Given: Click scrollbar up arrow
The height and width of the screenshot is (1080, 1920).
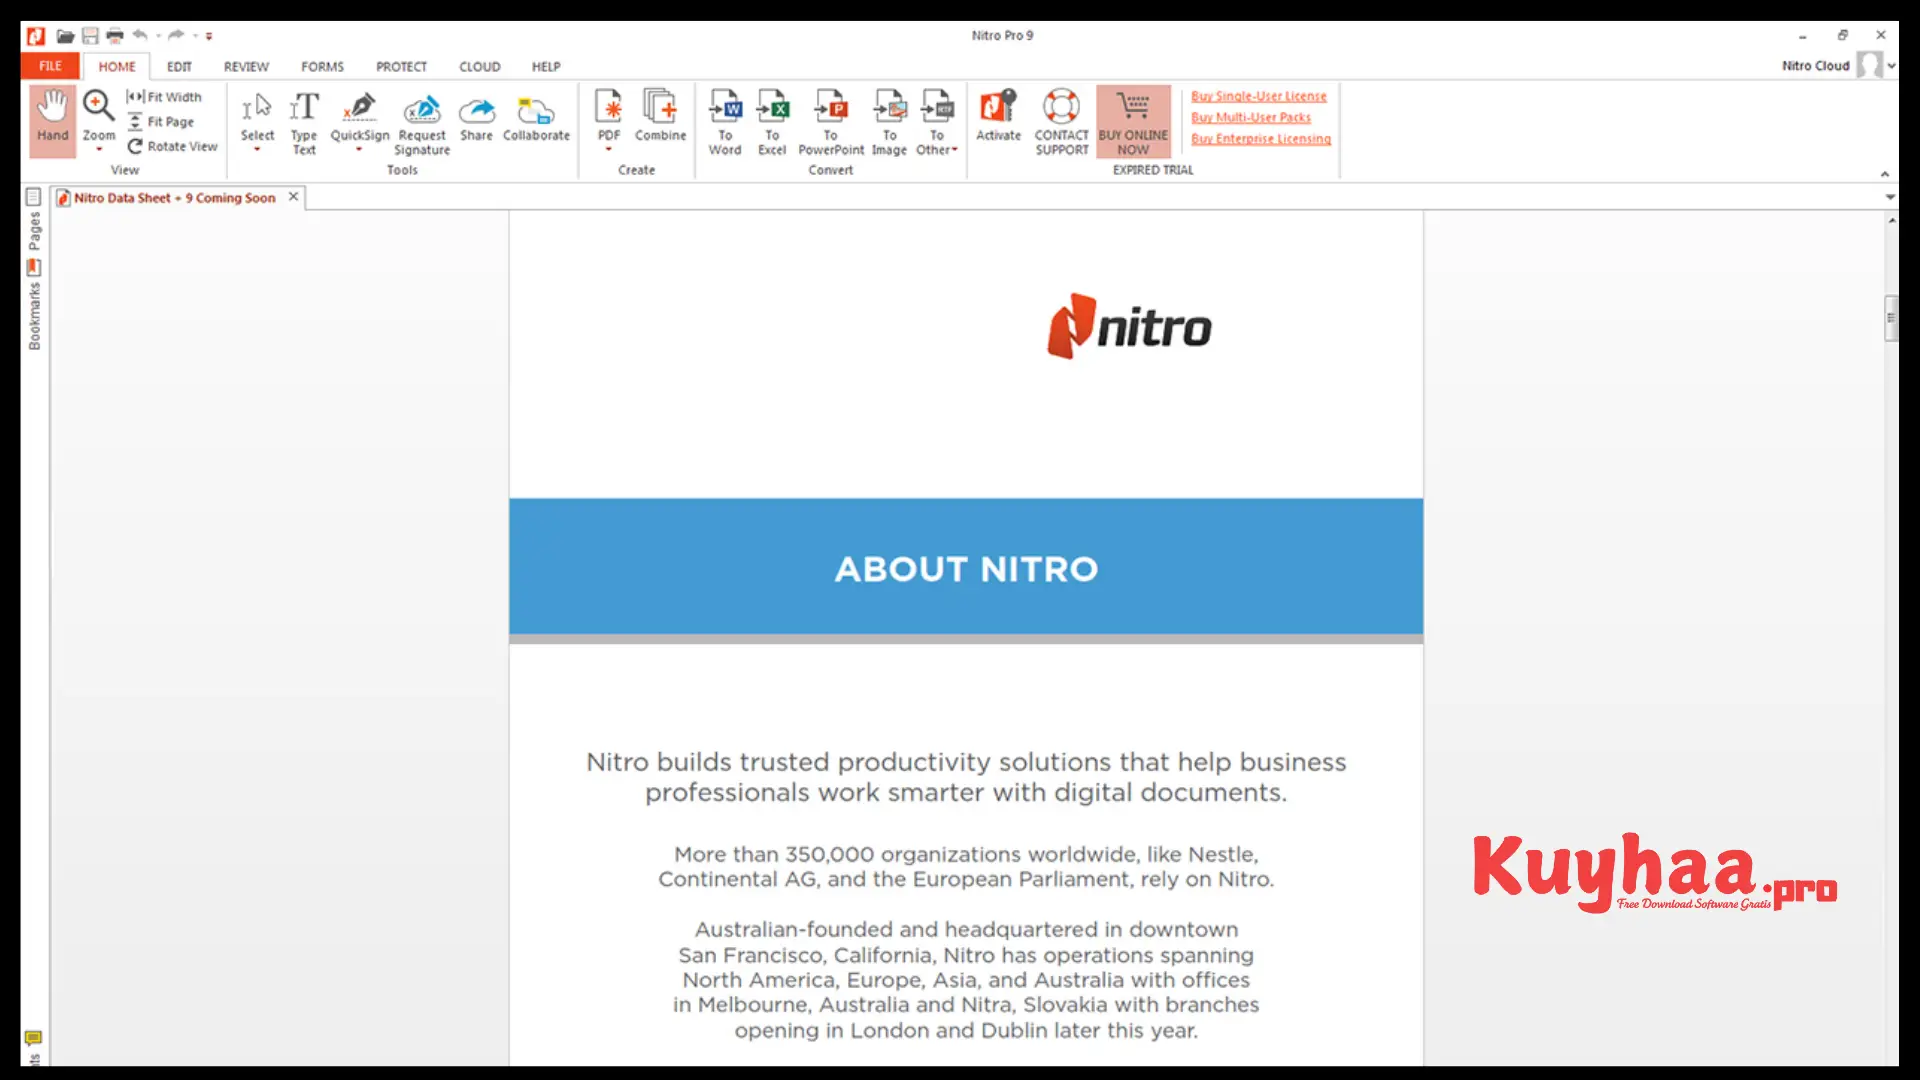Looking at the screenshot, I should point(1892,220).
